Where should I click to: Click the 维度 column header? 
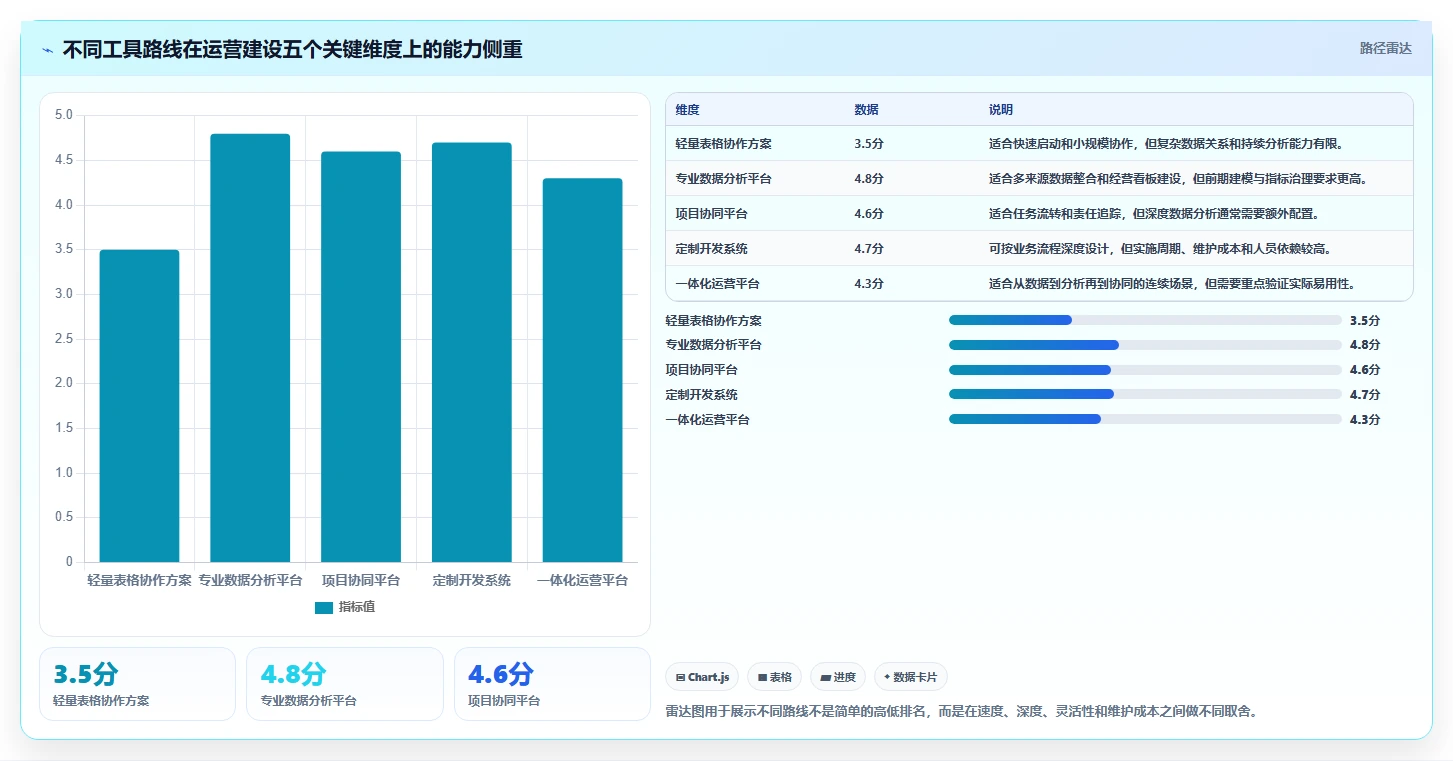click(688, 110)
